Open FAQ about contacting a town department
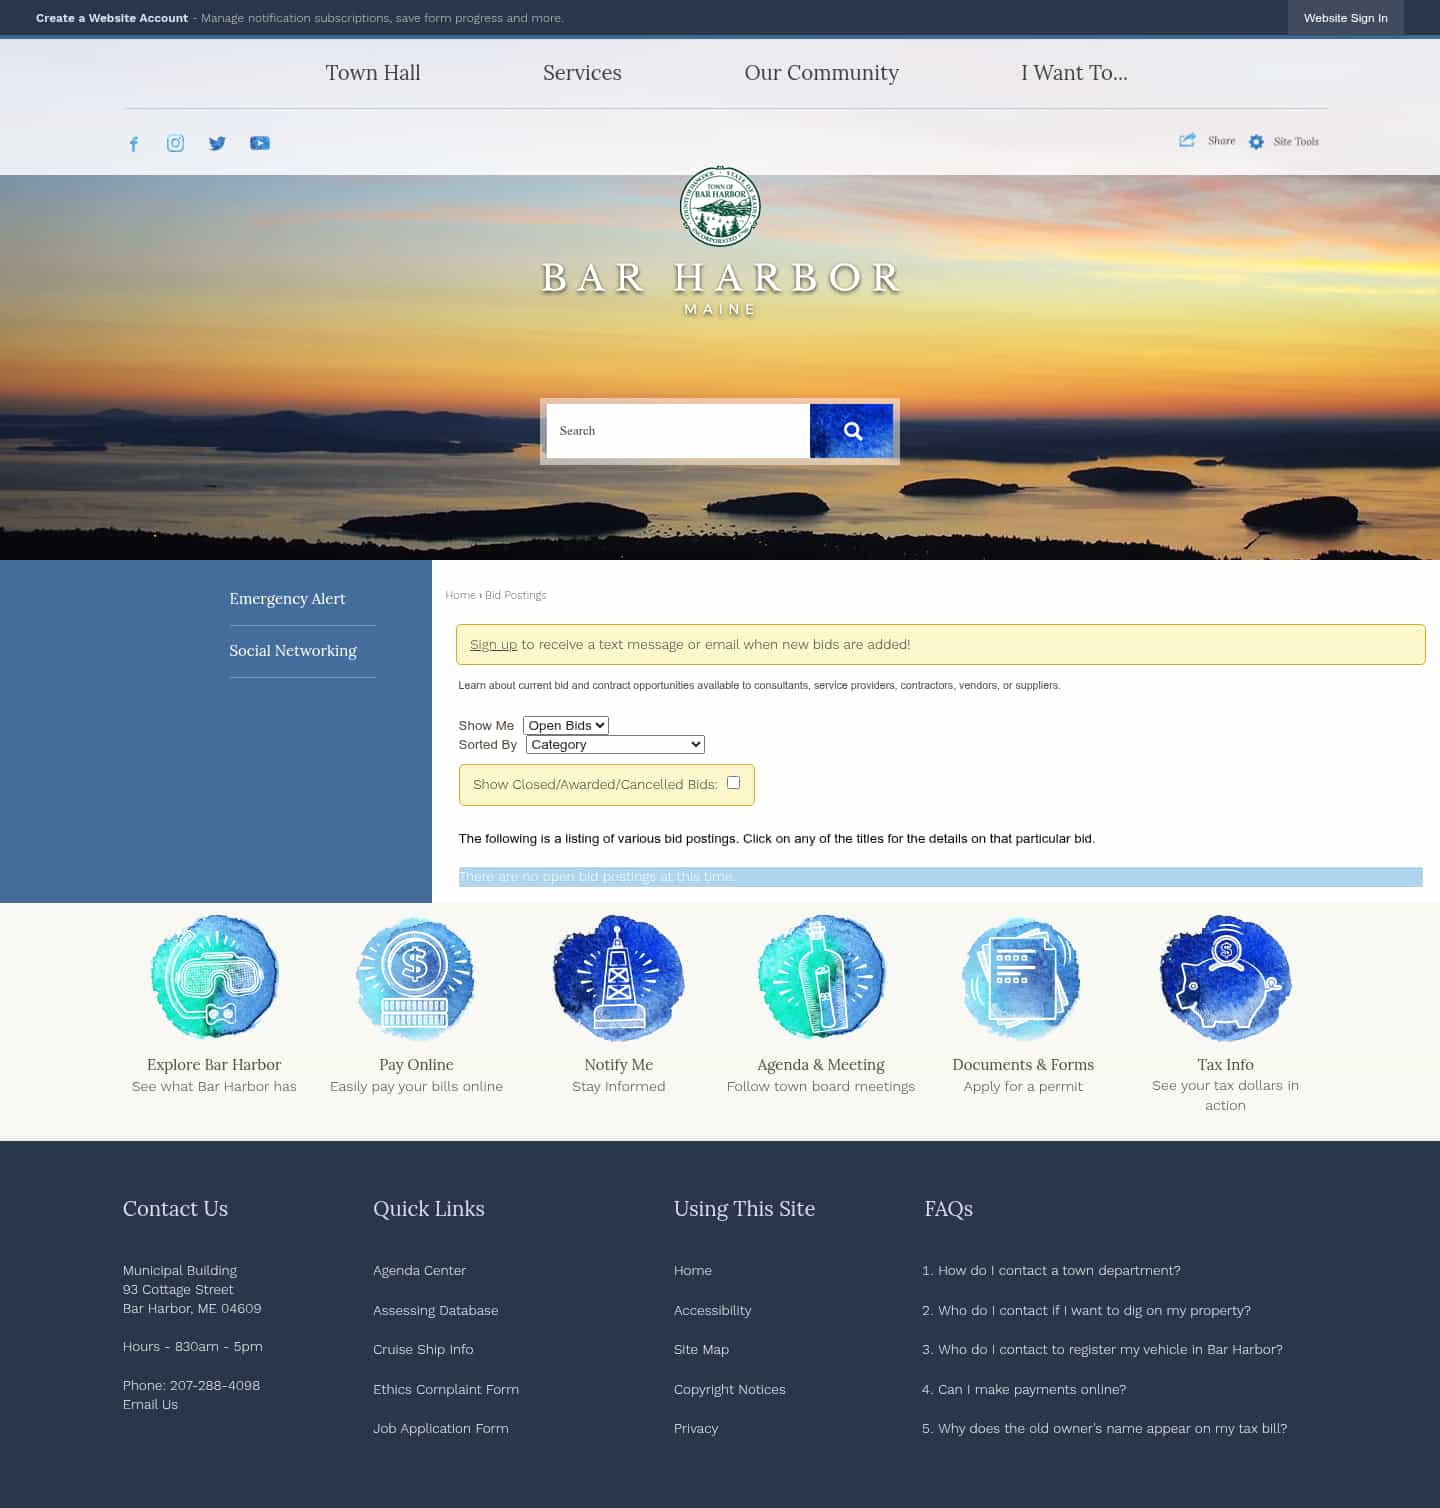The width and height of the screenshot is (1440, 1508). tap(1059, 1270)
